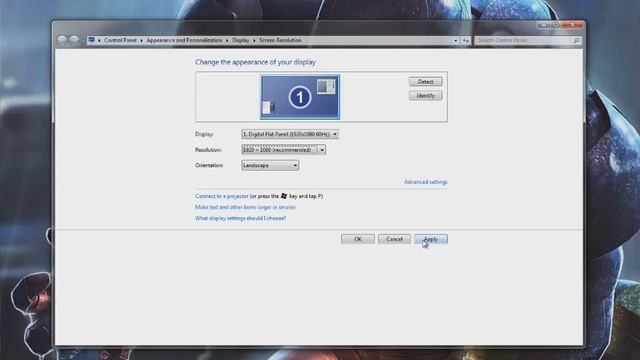Viewport: 640px width, 360px height.
Task: Click the Back navigation arrow button
Action: tap(62, 40)
